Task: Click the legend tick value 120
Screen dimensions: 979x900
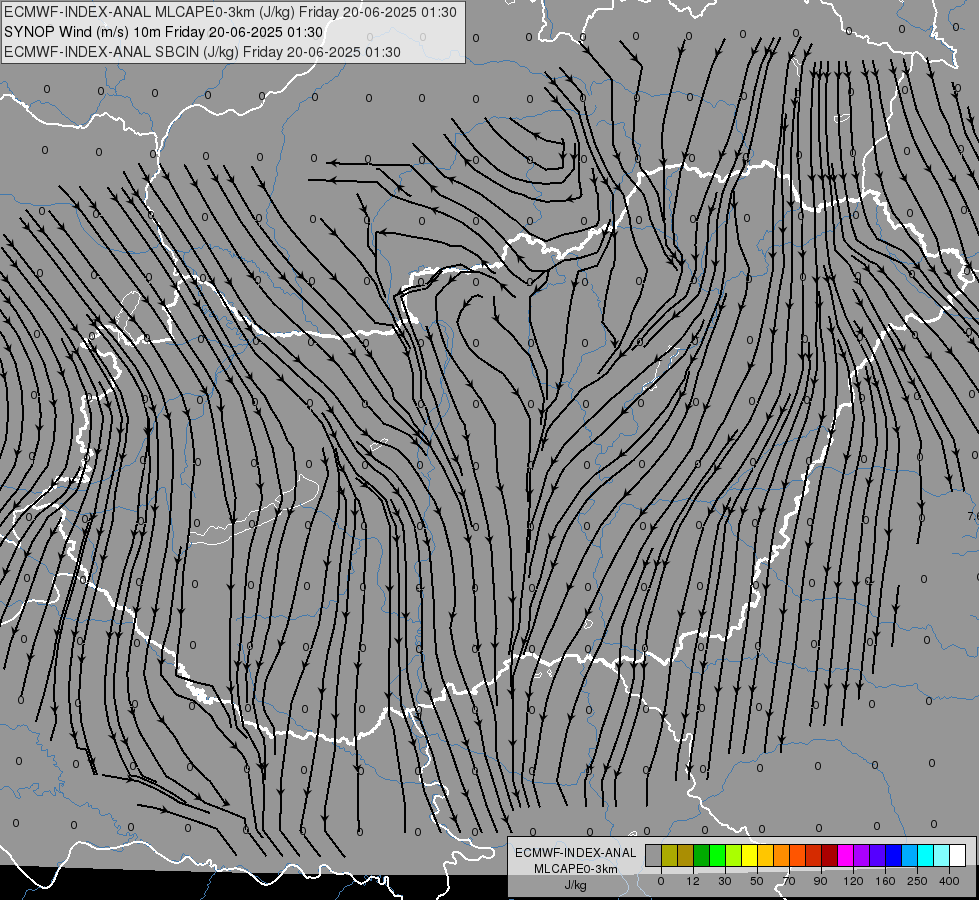Action: (x=853, y=881)
